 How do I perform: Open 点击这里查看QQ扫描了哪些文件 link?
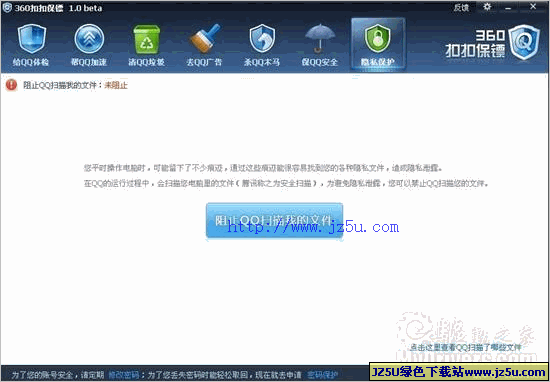[465, 348]
